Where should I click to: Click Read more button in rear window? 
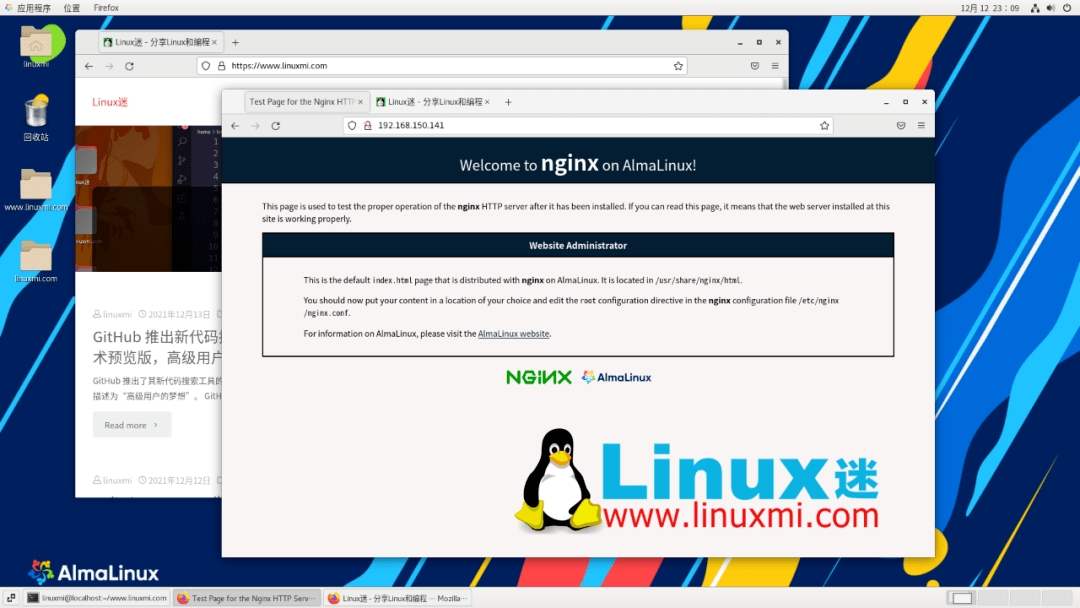pyautogui.click(x=132, y=426)
